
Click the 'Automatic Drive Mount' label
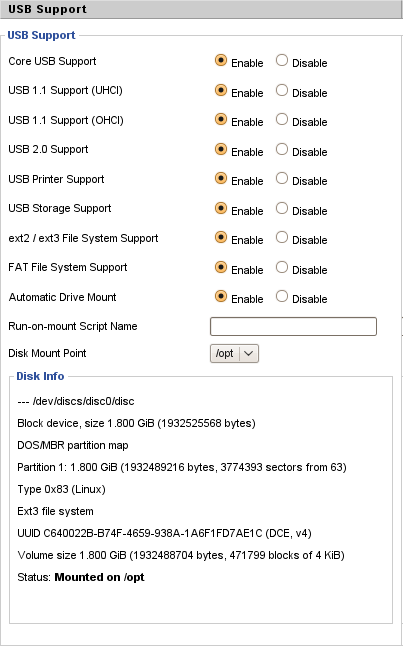[63, 297]
